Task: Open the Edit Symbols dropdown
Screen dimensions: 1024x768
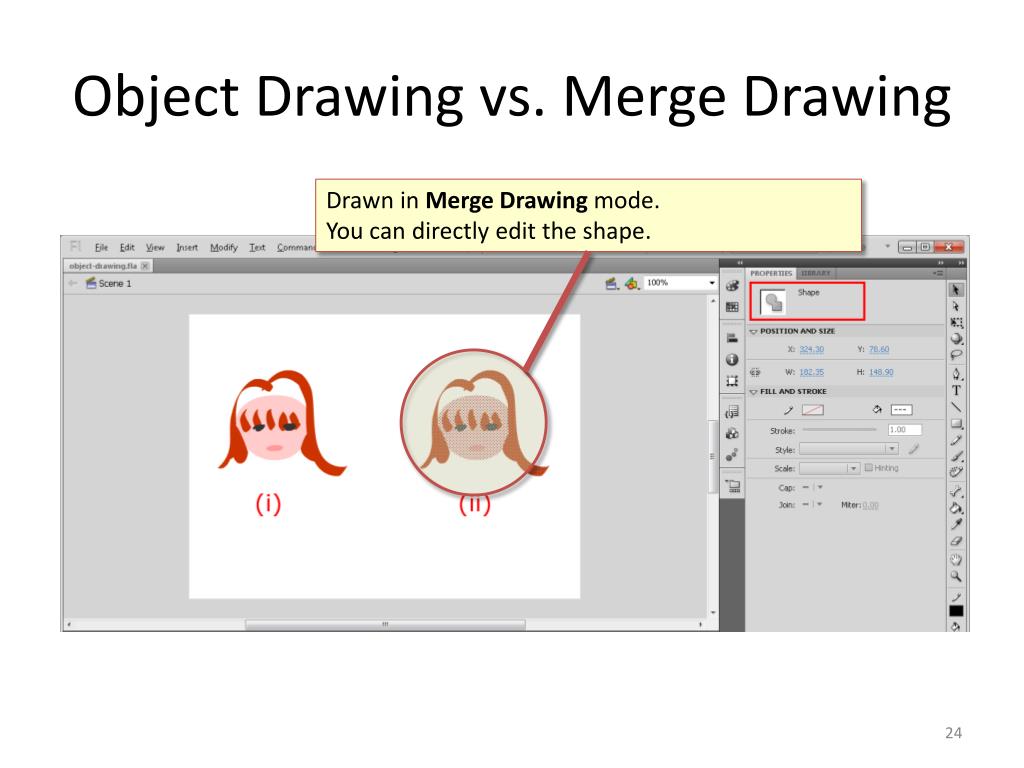Action: [632, 283]
